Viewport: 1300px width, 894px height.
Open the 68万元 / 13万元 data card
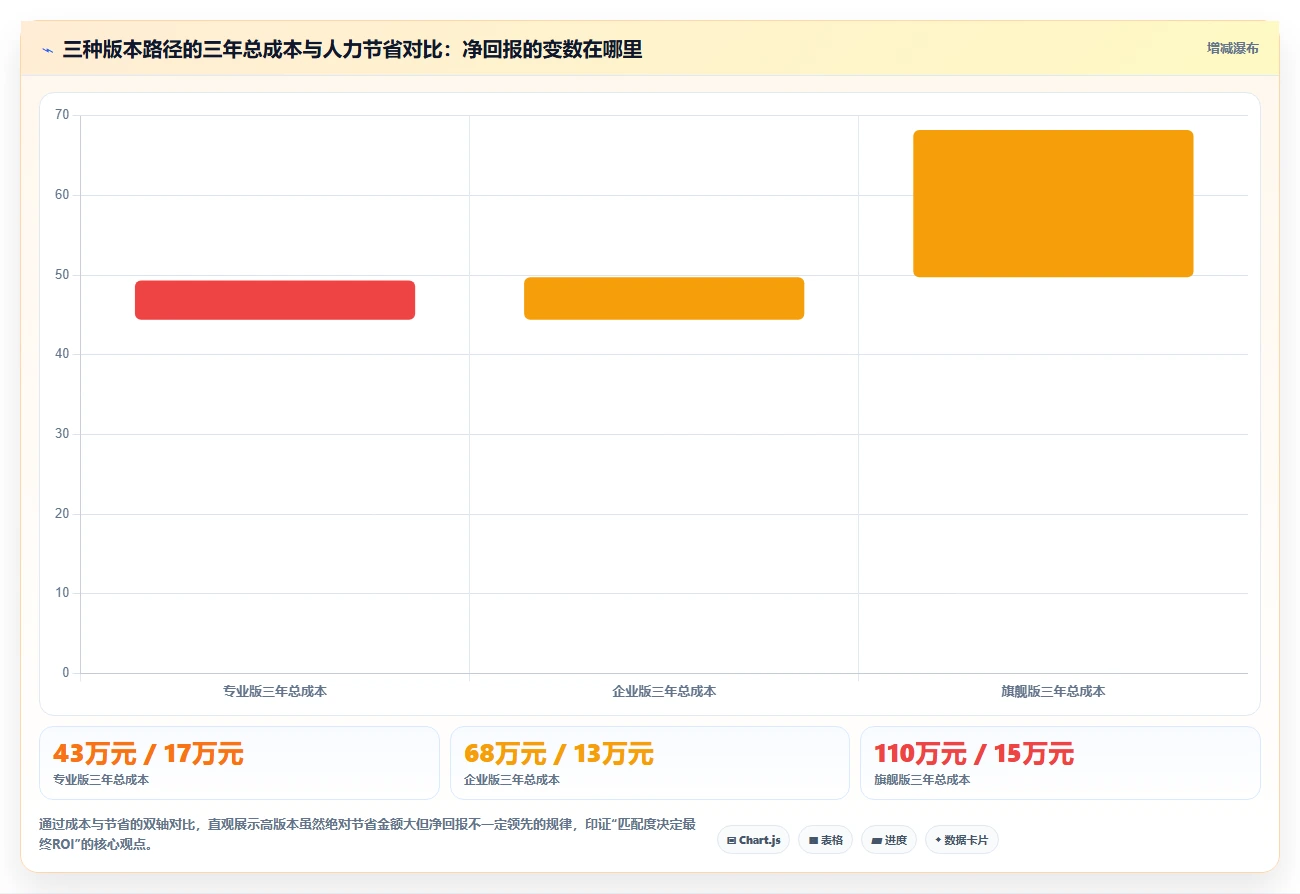click(650, 763)
